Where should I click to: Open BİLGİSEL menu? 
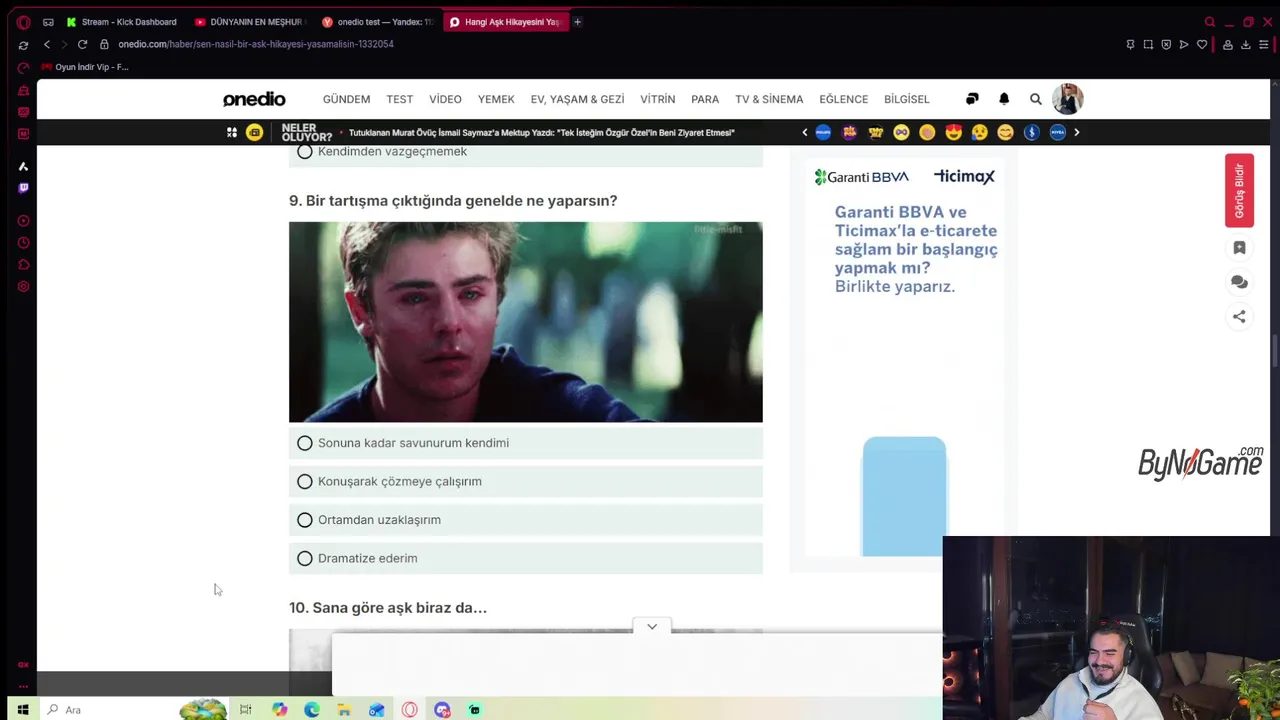point(906,99)
